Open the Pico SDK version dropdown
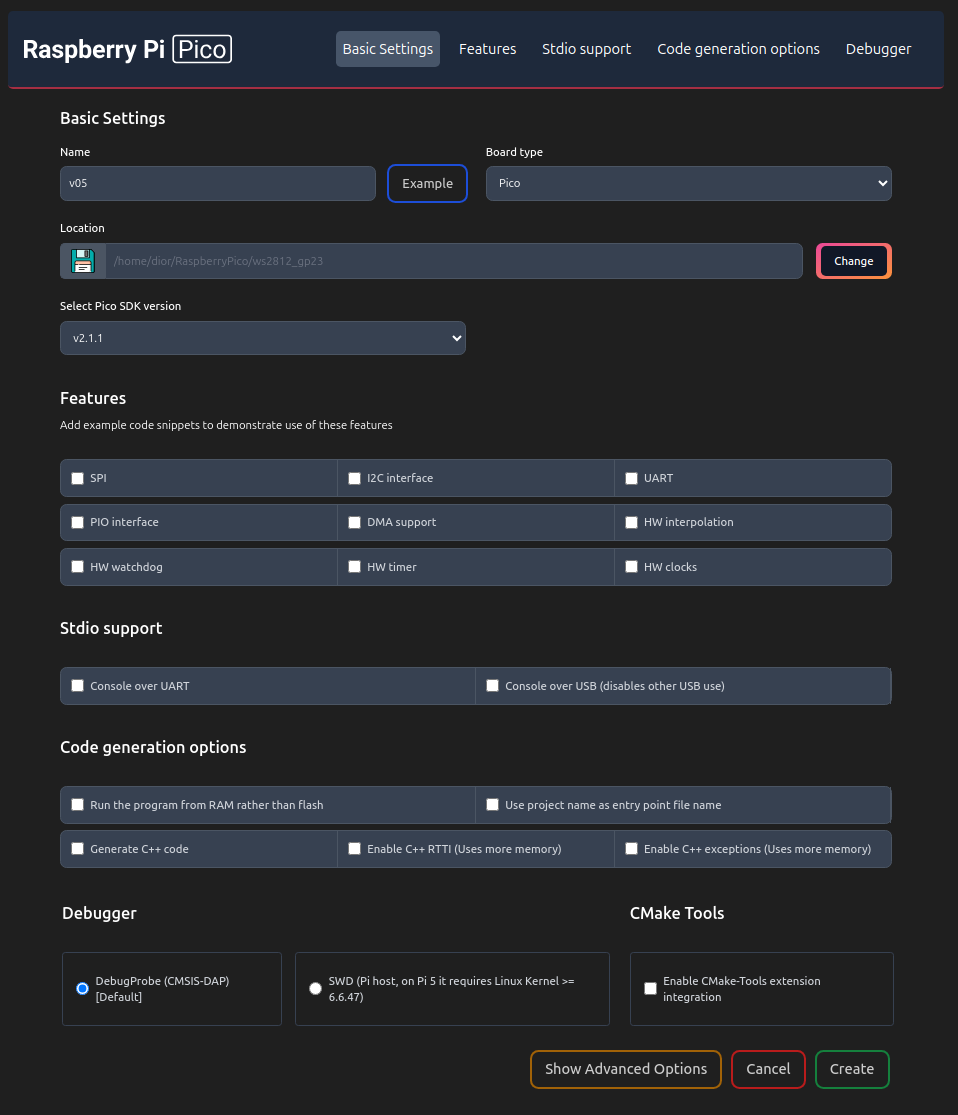The width and height of the screenshot is (958, 1115). coord(262,338)
